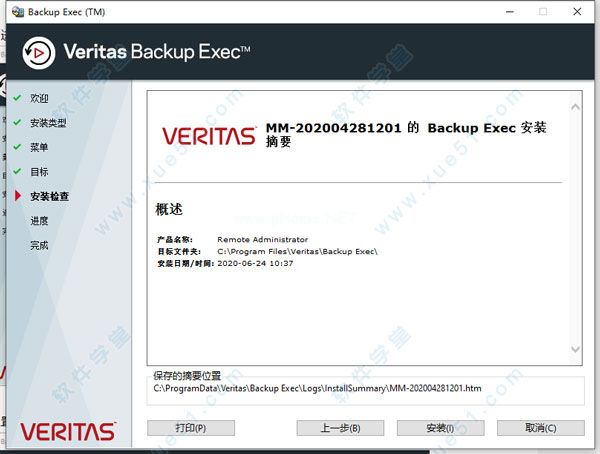The width and height of the screenshot is (600, 454).
Task: Click the green checkmark beside 欢迎
Action: [18, 99]
